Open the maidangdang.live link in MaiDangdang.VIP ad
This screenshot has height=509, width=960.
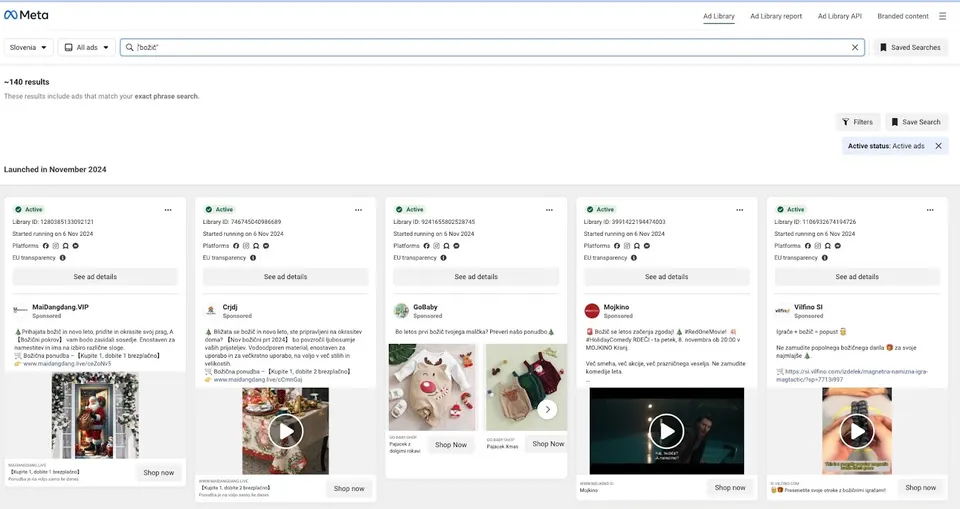[67, 364]
